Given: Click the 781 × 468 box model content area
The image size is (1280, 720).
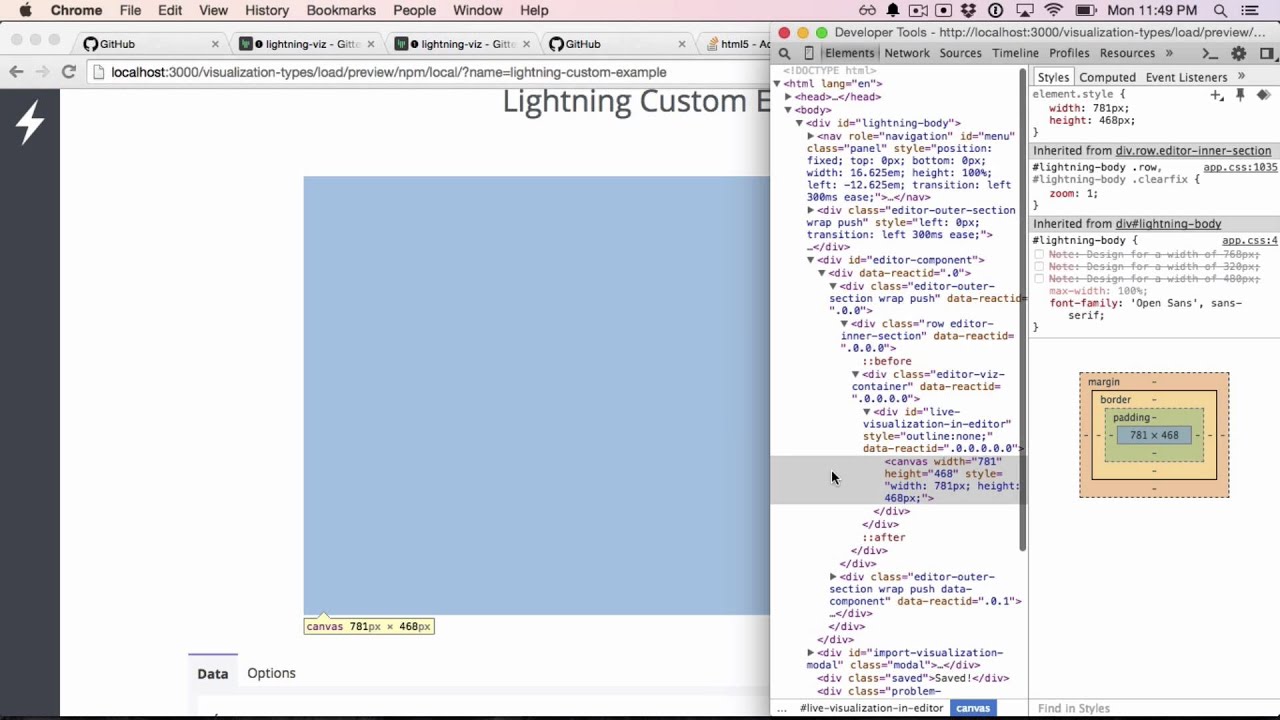Looking at the screenshot, I should (1154, 435).
